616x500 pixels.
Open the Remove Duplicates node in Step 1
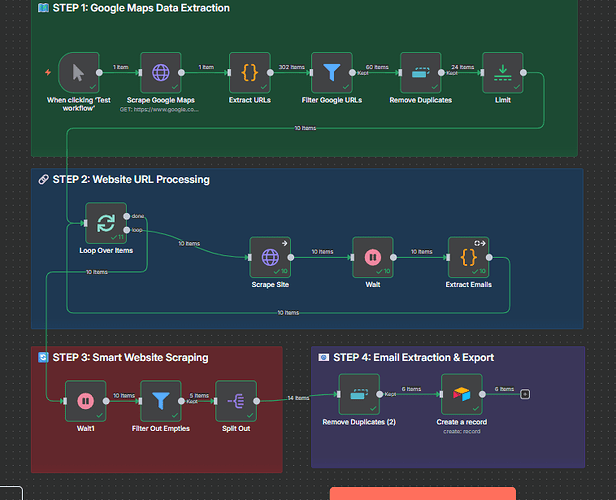pyautogui.click(x=421, y=73)
